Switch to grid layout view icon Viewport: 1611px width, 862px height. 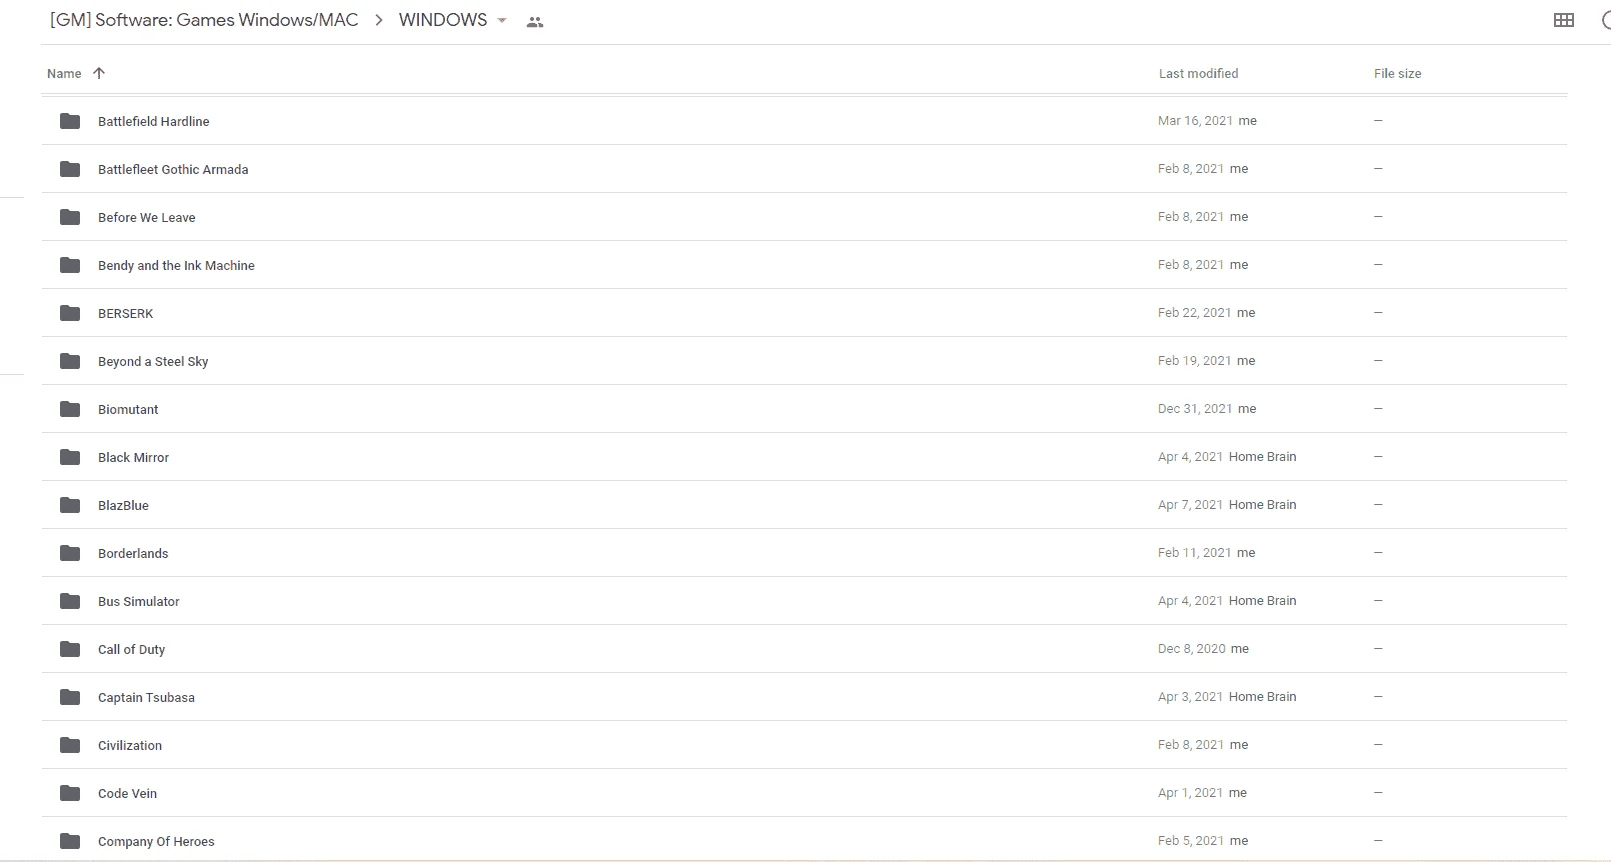[x=1564, y=20]
